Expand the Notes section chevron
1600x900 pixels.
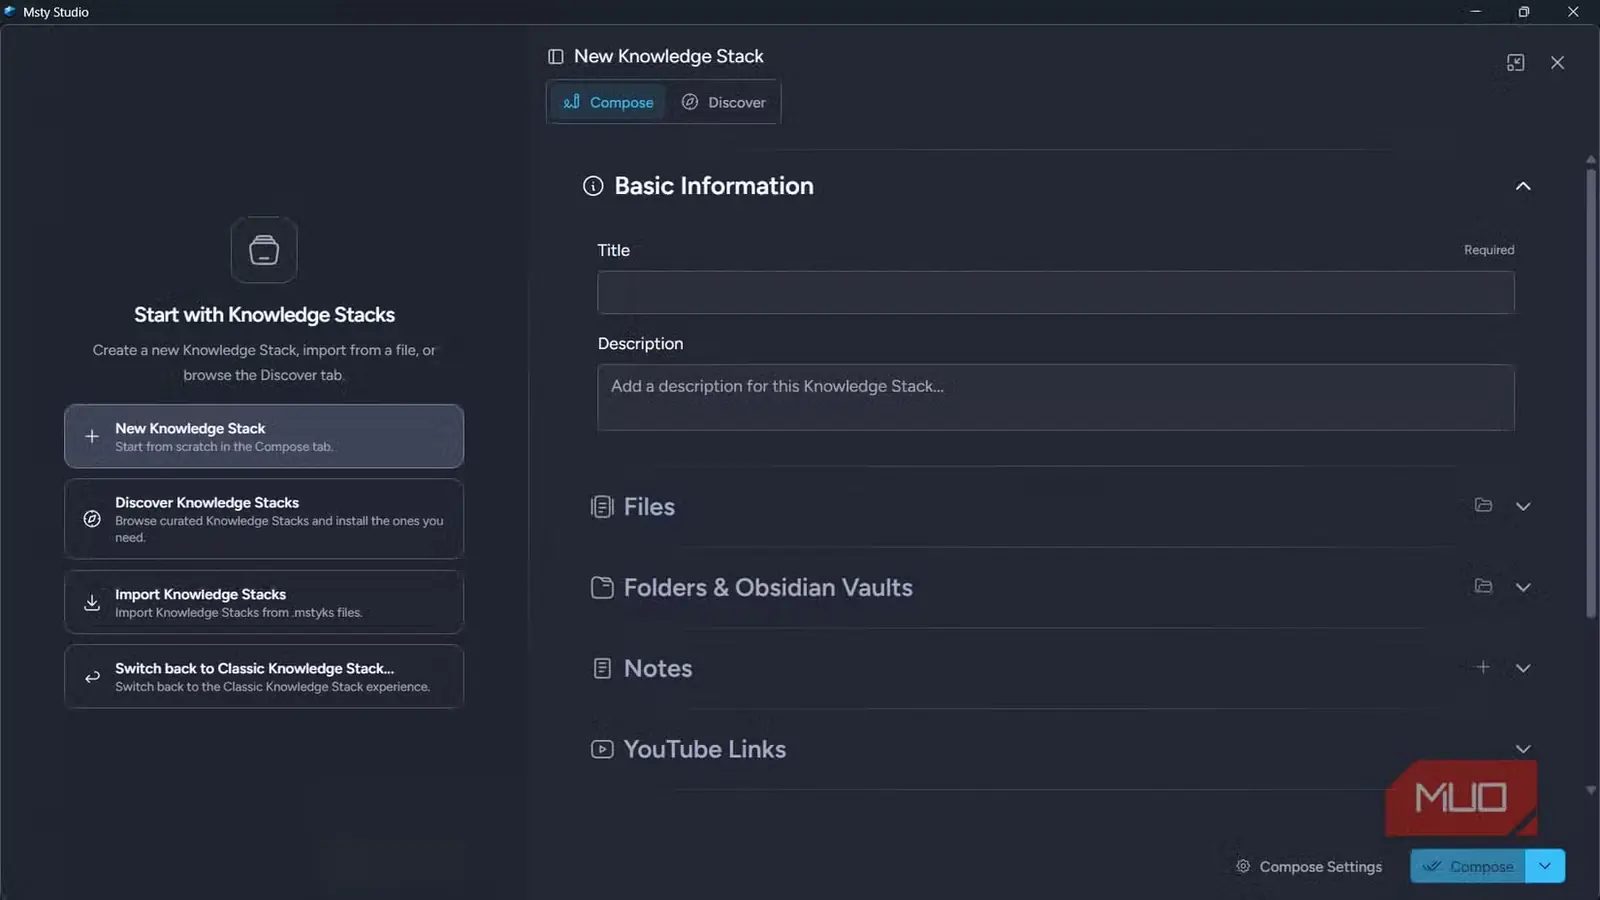pos(1523,668)
